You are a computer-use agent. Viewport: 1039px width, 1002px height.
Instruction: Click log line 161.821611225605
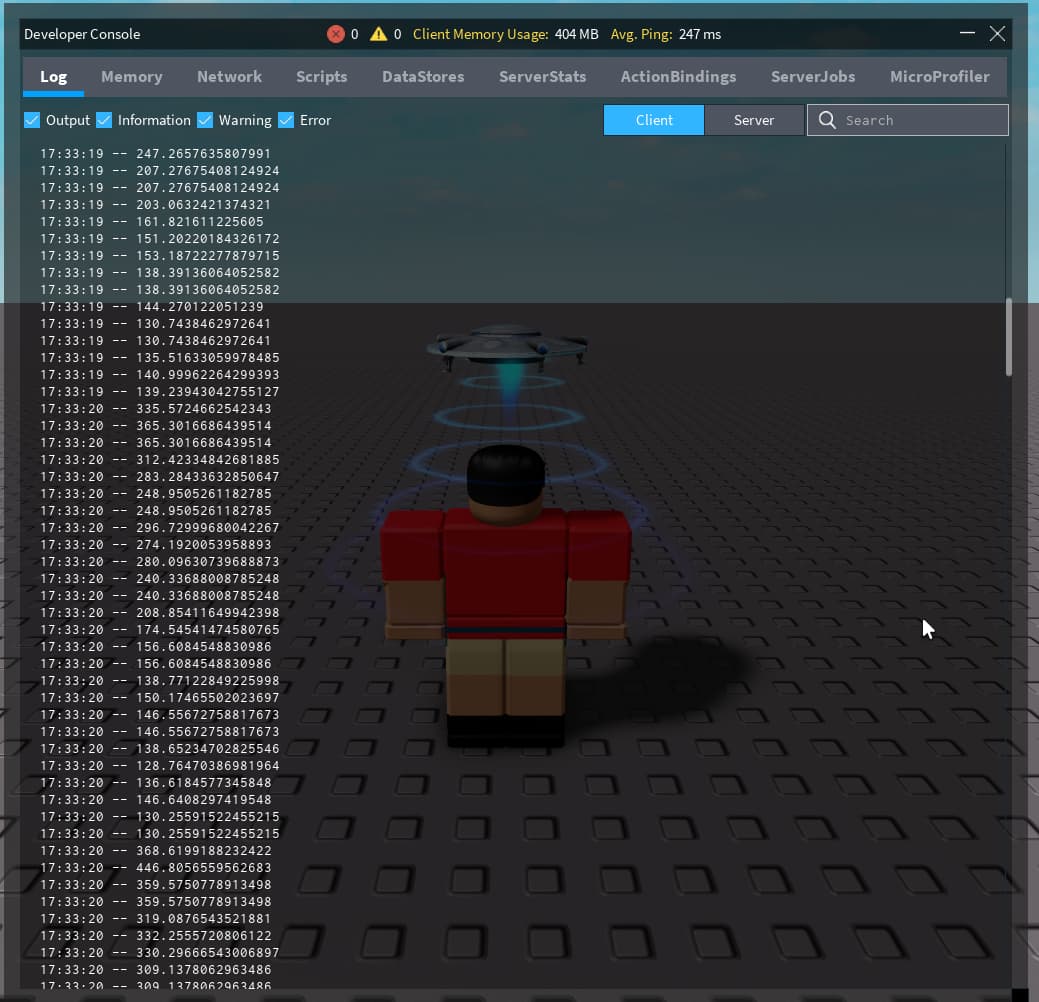152,221
